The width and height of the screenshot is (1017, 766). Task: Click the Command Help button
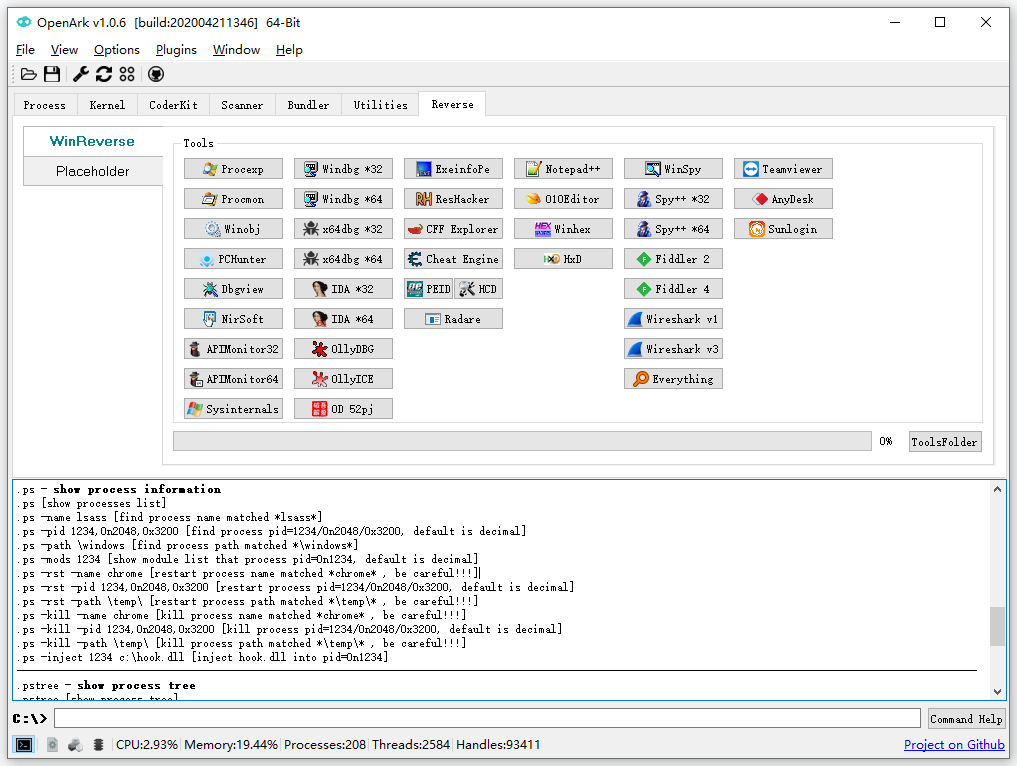[966, 719]
